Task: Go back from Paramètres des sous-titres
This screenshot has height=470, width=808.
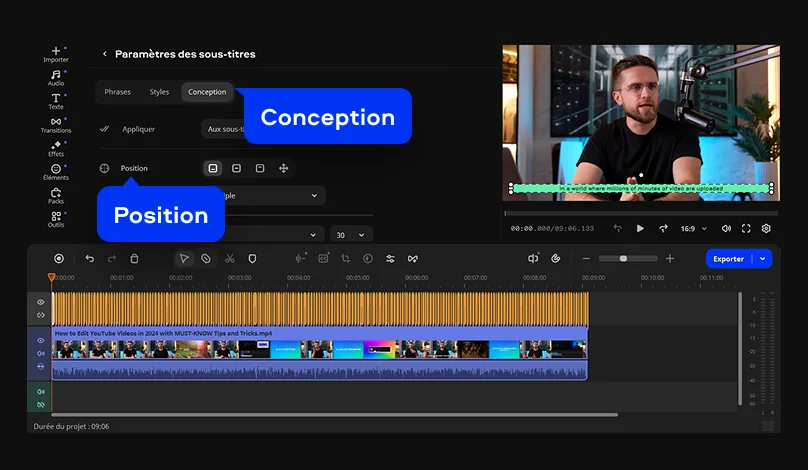Action: (x=105, y=54)
